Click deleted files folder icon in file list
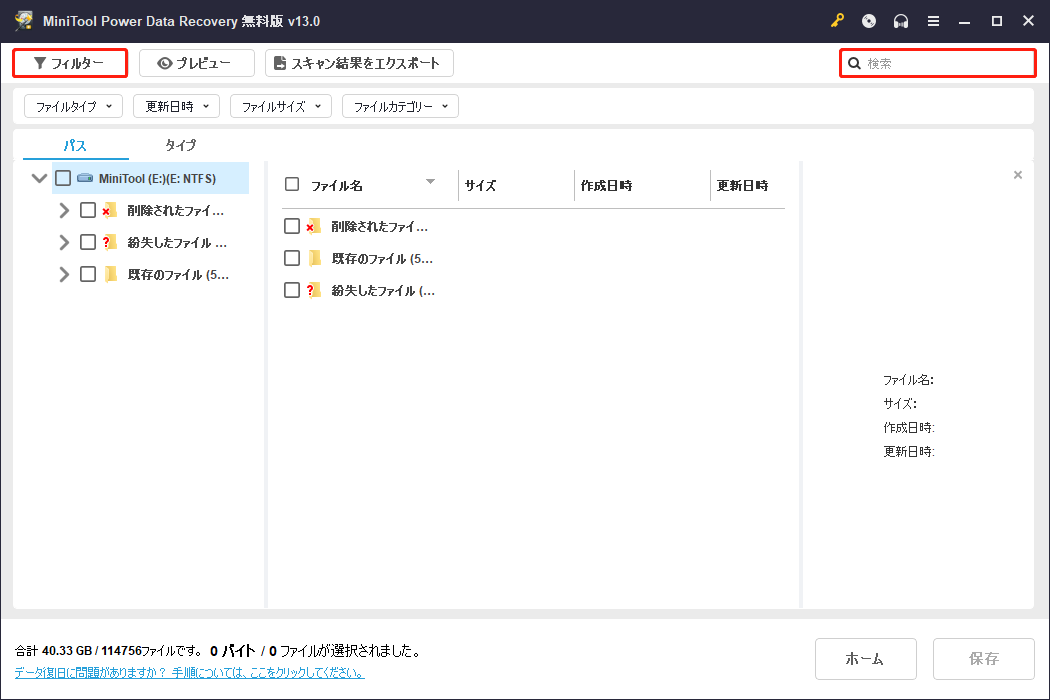Viewport: 1050px width, 700px height. 313,226
